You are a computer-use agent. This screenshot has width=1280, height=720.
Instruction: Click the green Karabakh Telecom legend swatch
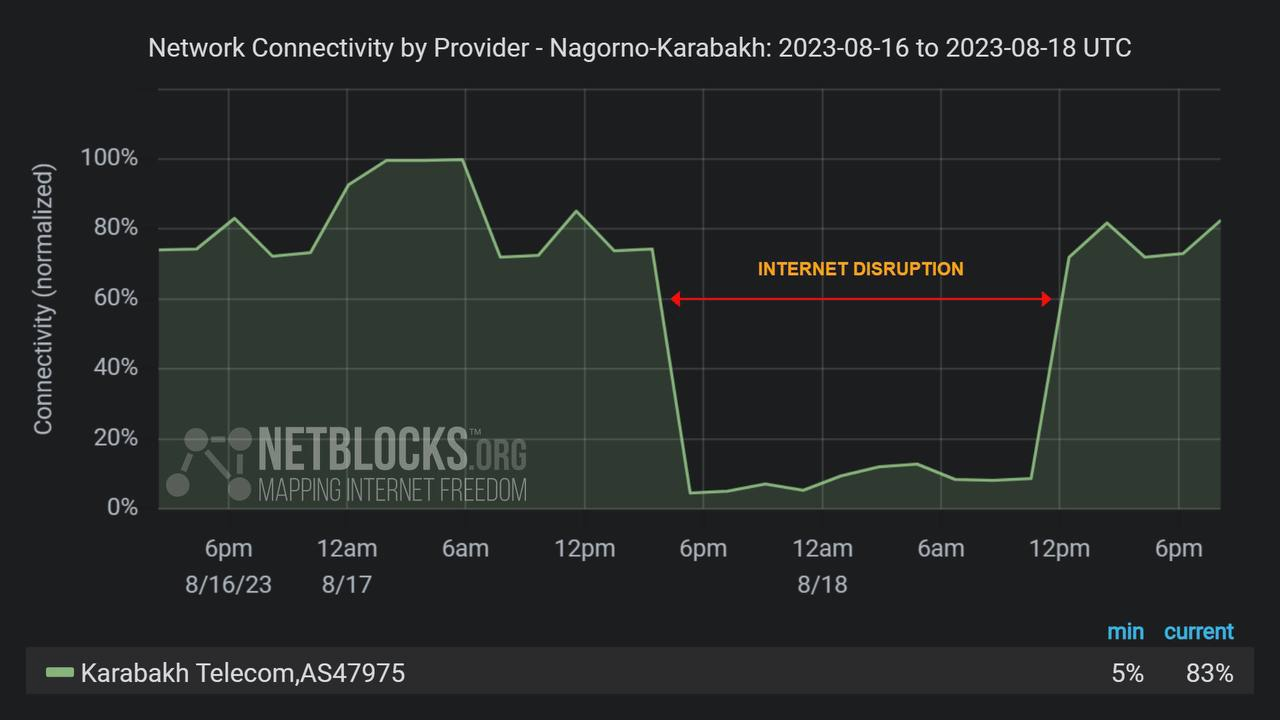(60, 673)
